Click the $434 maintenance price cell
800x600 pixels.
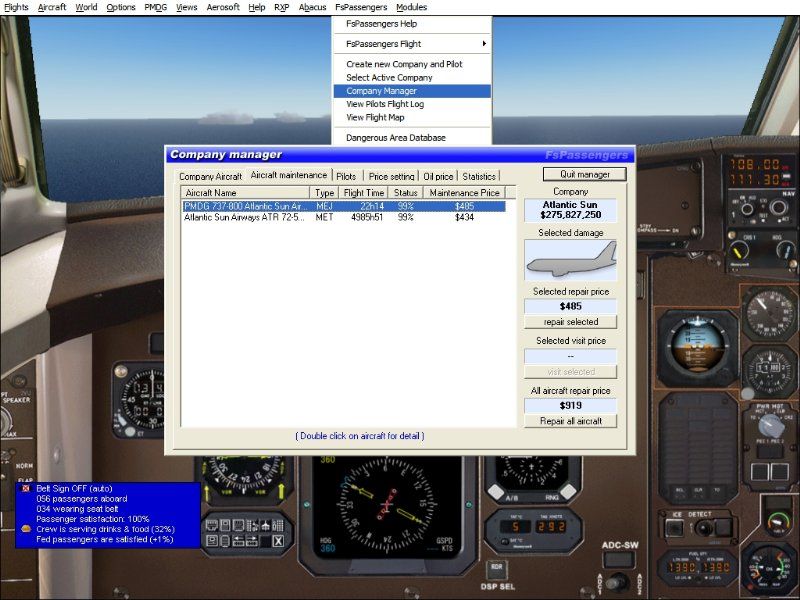pos(464,217)
